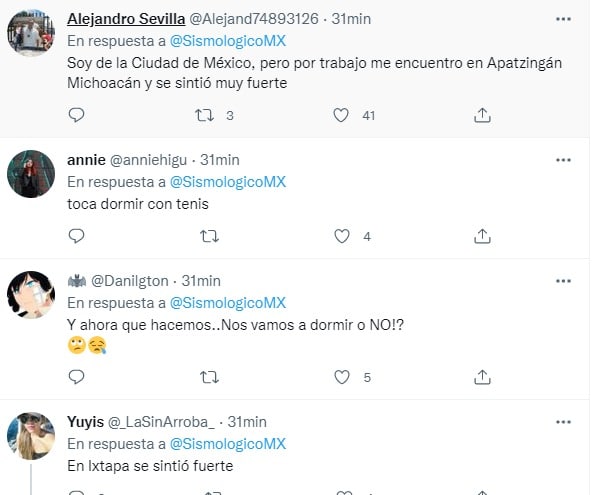Like annie's tweet about tenis
Viewport: 599px width, 495px height.
[342, 236]
